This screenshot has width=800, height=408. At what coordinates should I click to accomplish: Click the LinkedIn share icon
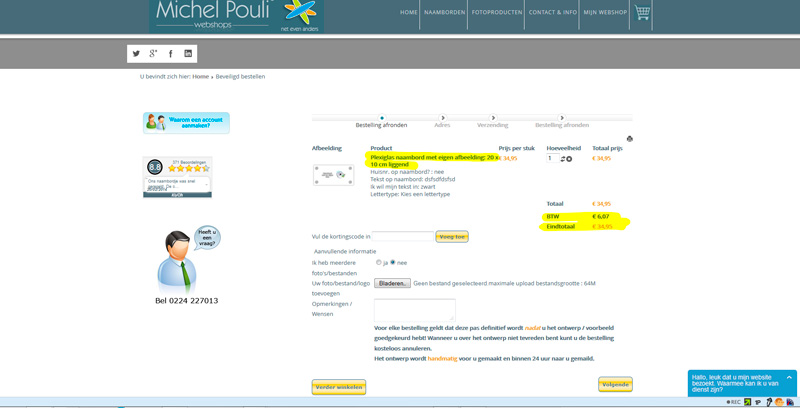coord(188,54)
